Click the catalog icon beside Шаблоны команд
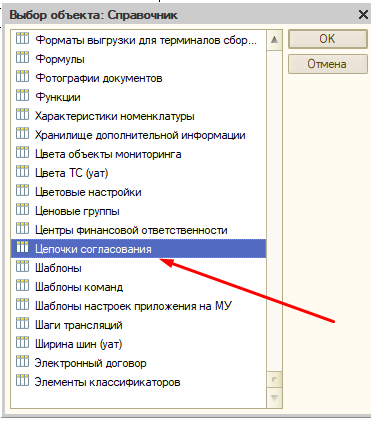 click(22, 285)
